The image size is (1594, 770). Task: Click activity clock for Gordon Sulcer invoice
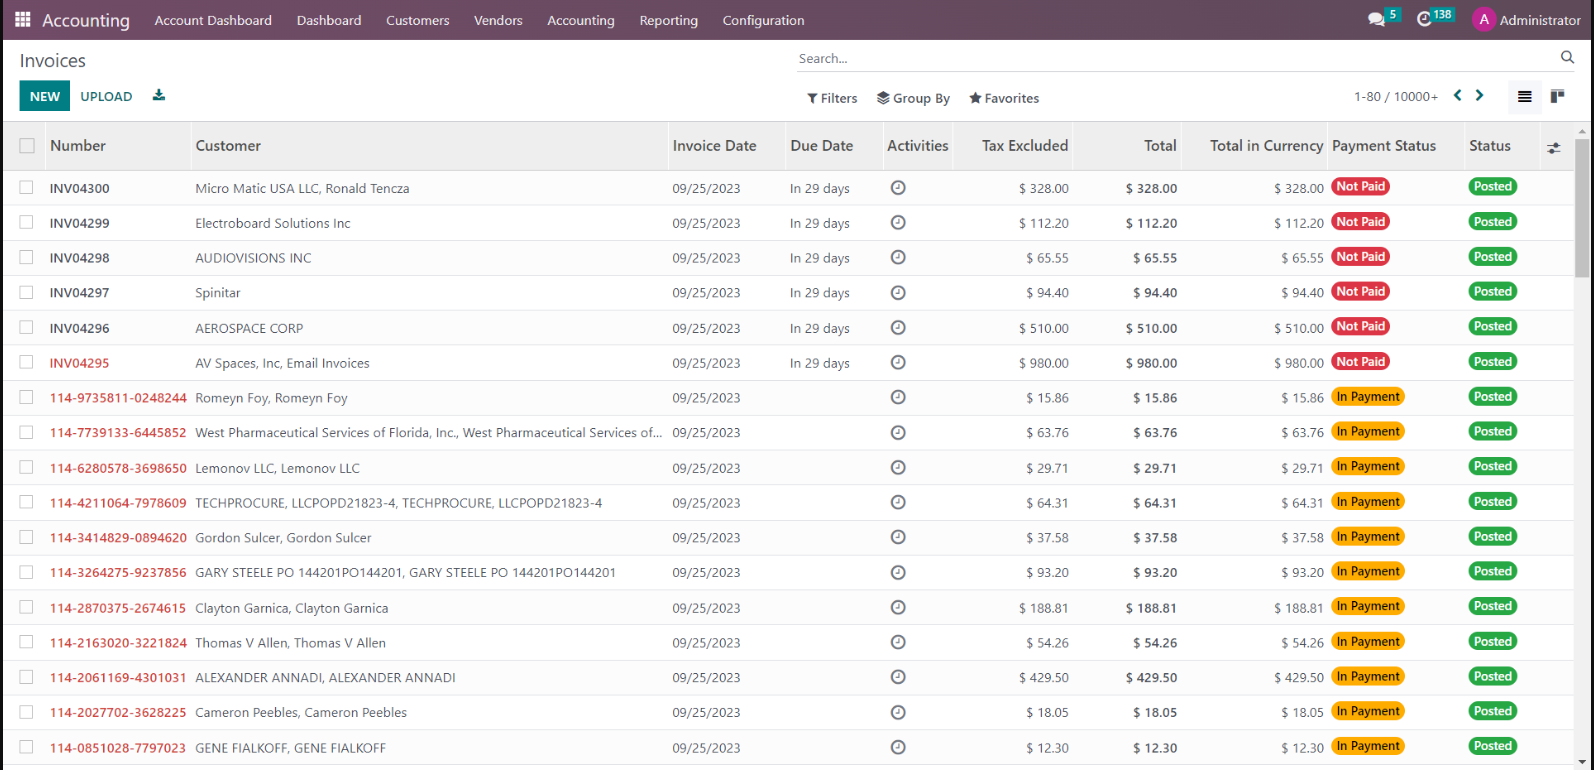tap(898, 538)
